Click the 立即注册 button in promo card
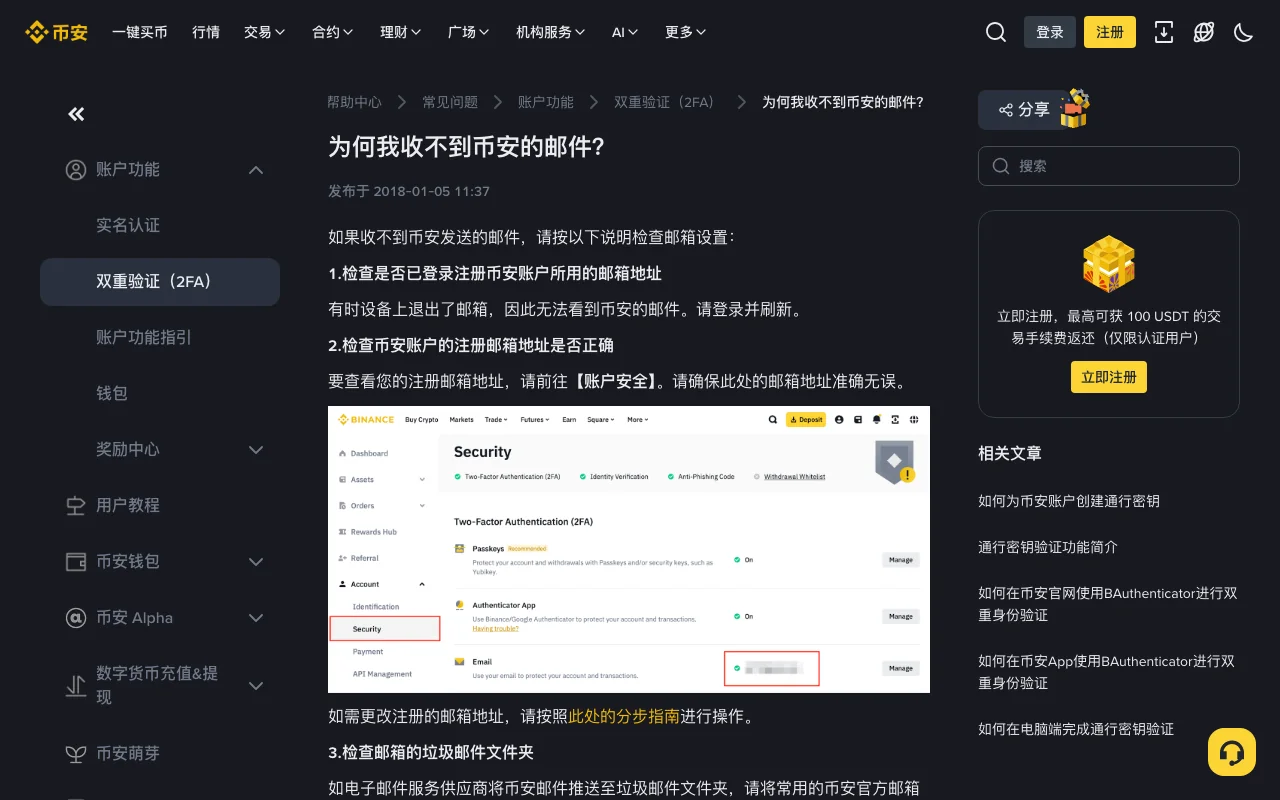The height and width of the screenshot is (800, 1280). click(x=1109, y=377)
